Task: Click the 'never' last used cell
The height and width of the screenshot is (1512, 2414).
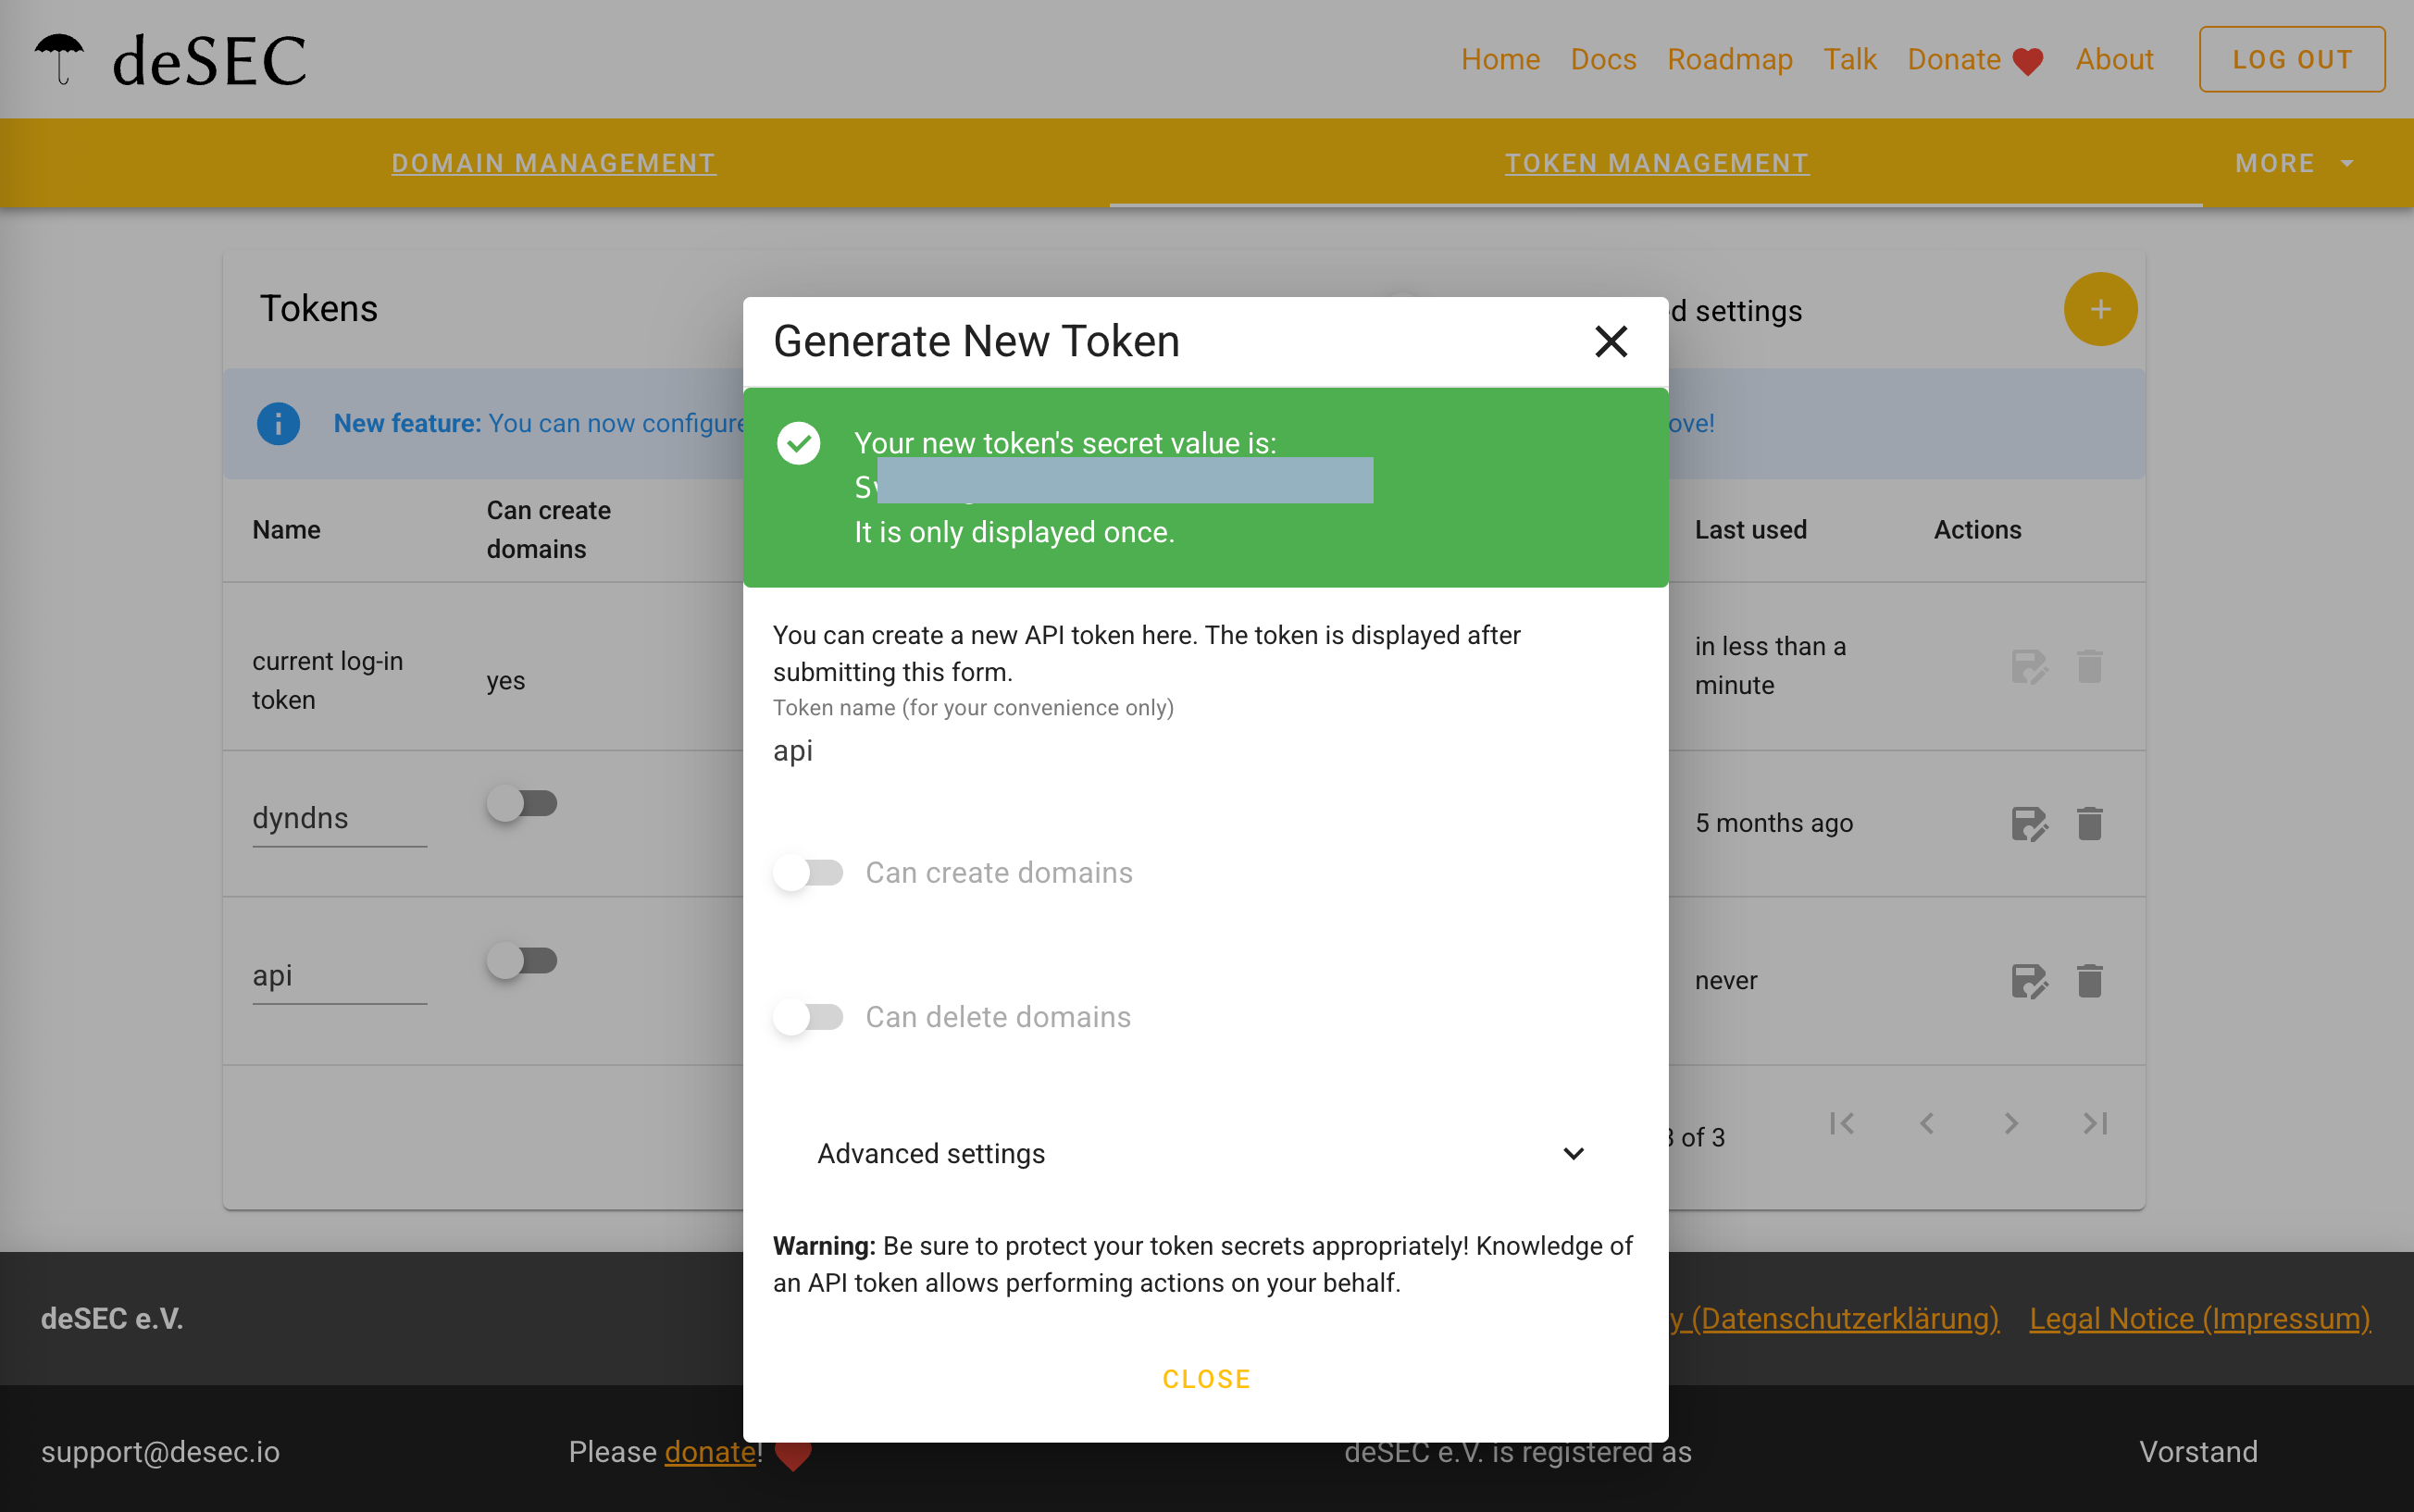Action: (x=1725, y=981)
